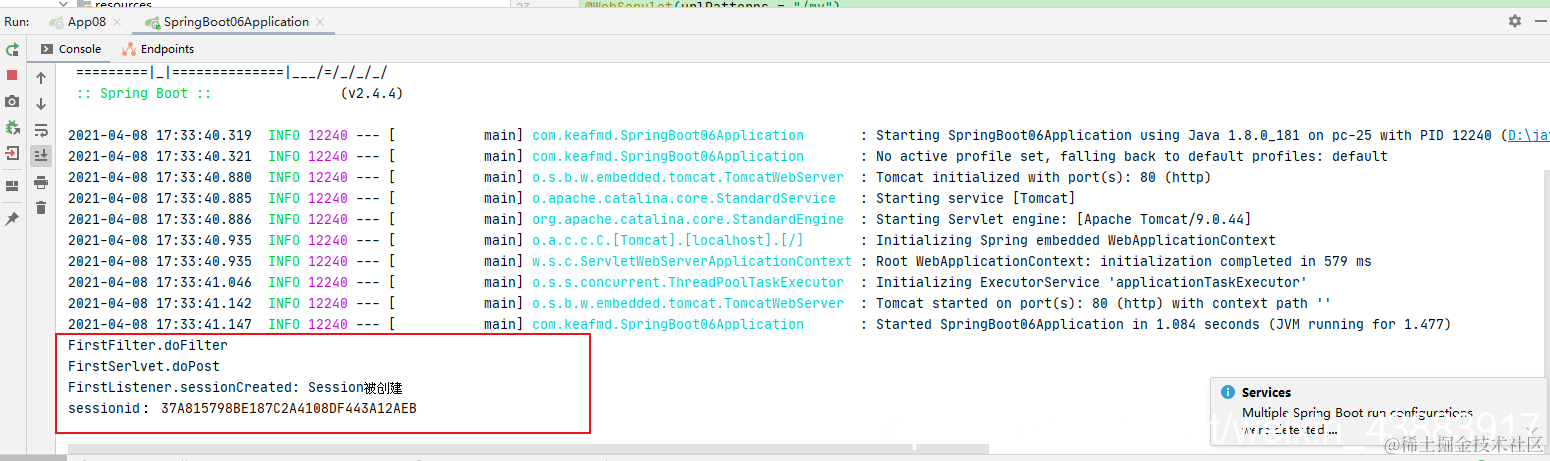Click the '(v2.4.4)' version text

coord(371,93)
